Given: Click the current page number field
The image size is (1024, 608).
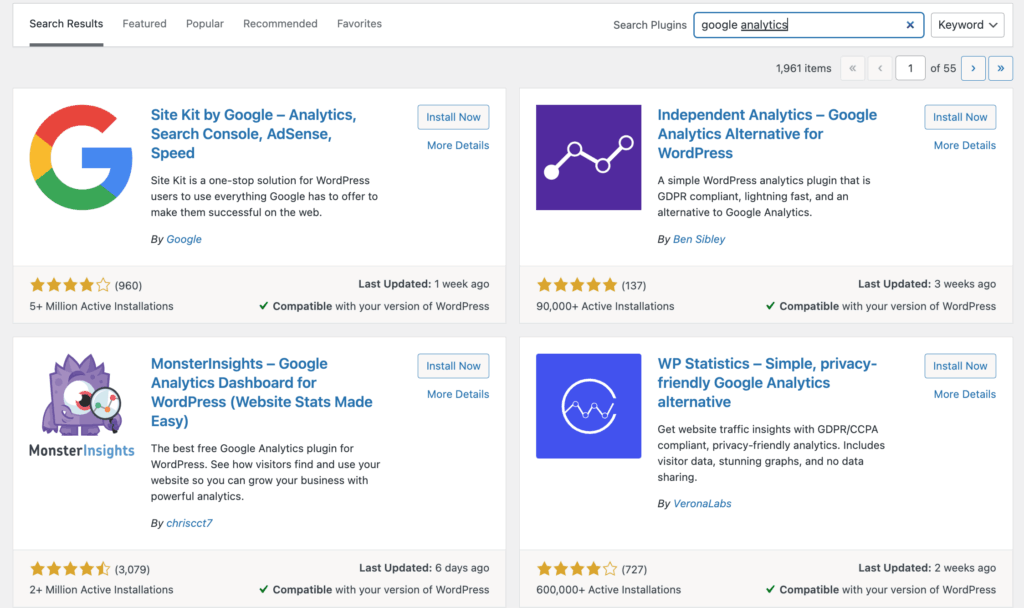Looking at the screenshot, I should click(910, 68).
